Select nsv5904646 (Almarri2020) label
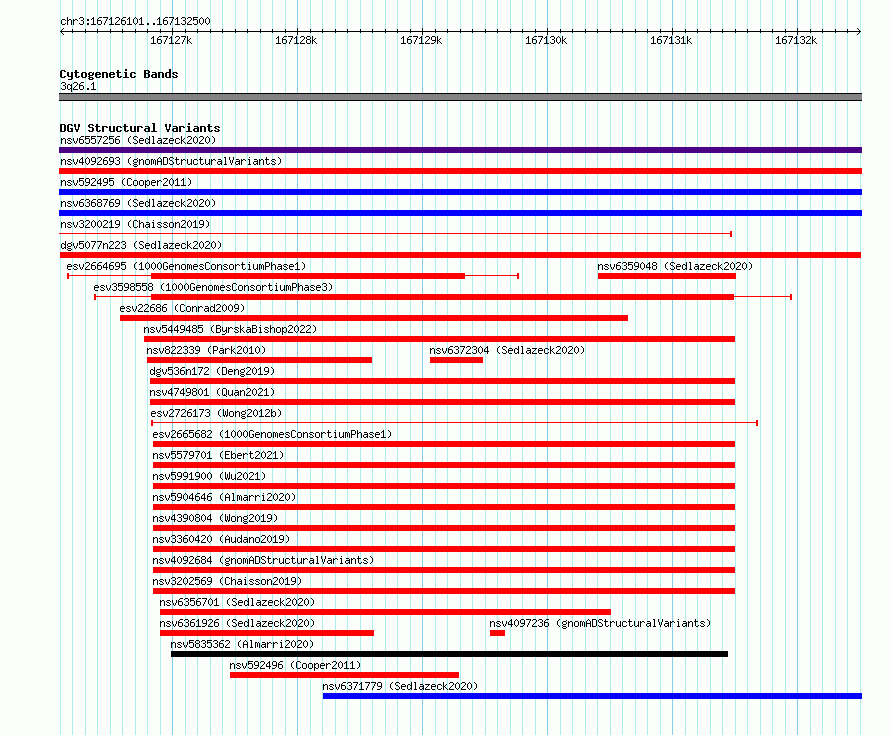 pyautogui.click(x=224, y=497)
